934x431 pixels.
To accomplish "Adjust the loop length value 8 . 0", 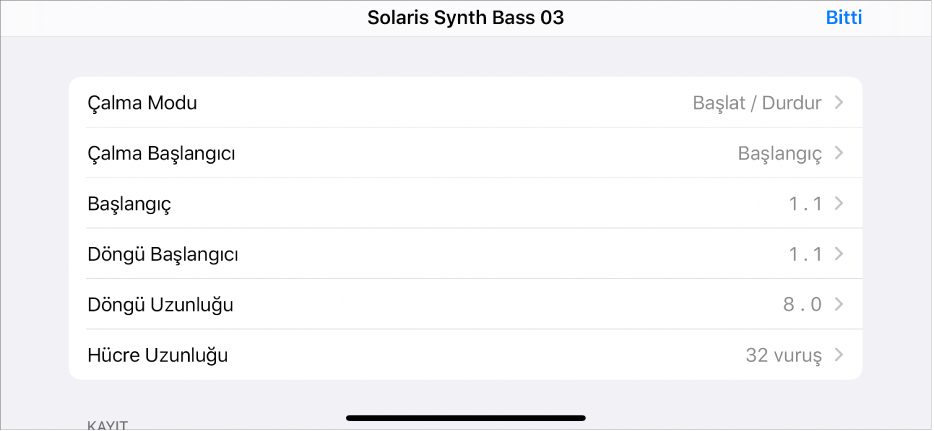I will tap(803, 304).
